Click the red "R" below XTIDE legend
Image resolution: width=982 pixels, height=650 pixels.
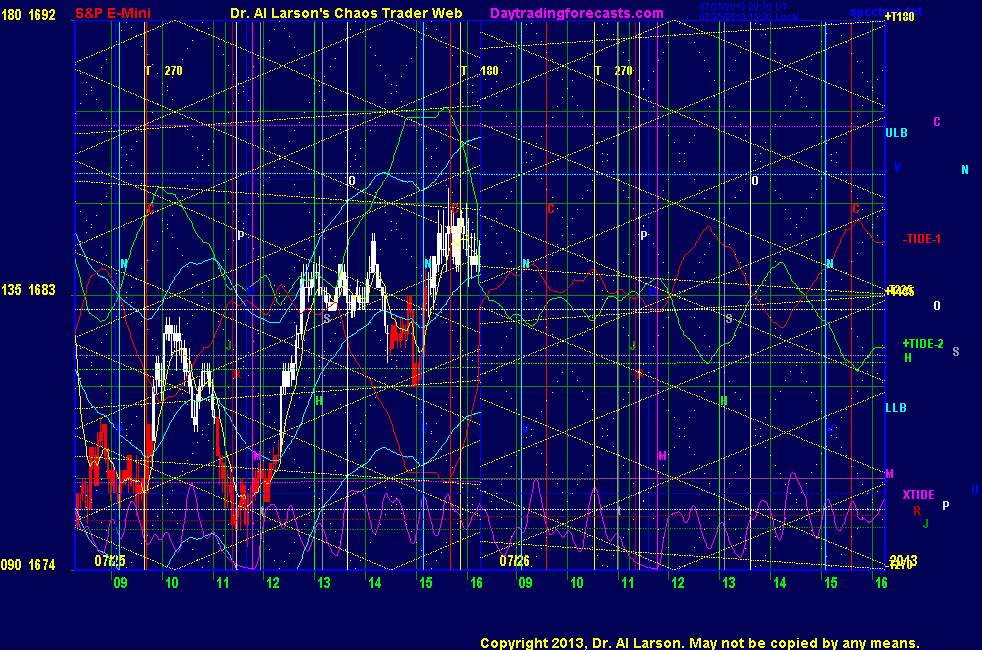coord(917,511)
